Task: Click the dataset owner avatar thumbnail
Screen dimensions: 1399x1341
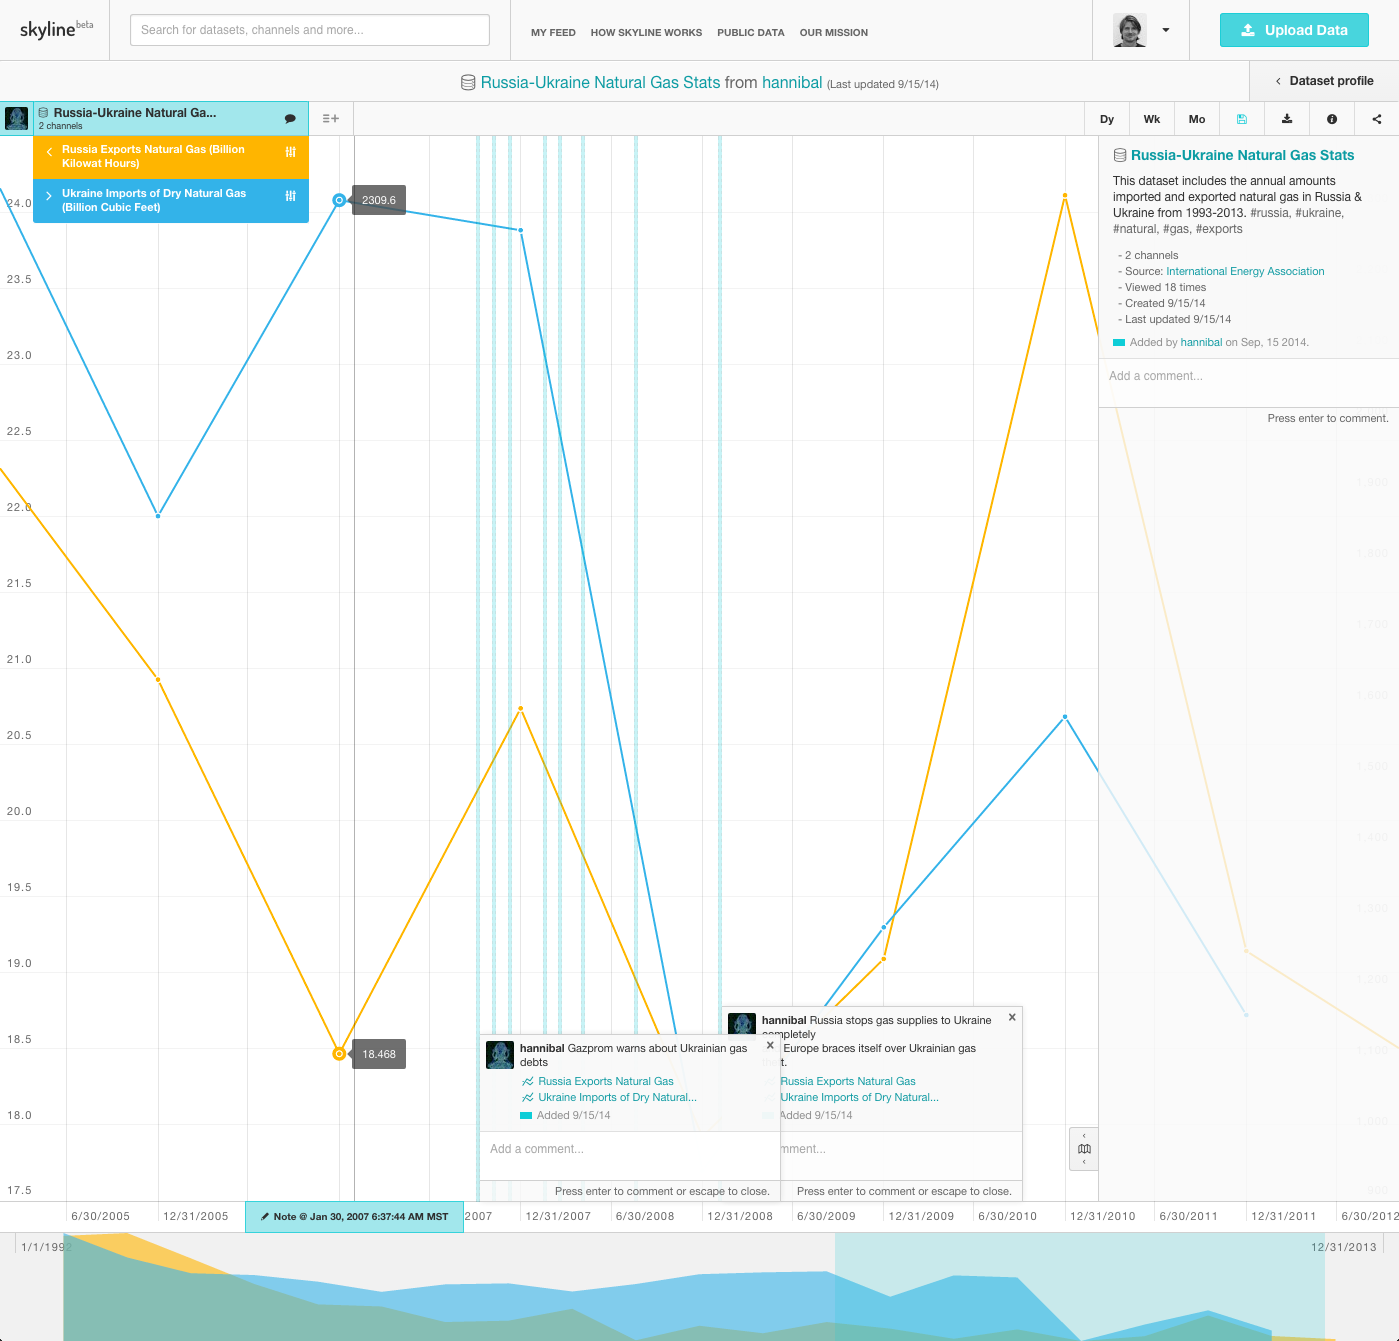Action: pyautogui.click(x=17, y=118)
